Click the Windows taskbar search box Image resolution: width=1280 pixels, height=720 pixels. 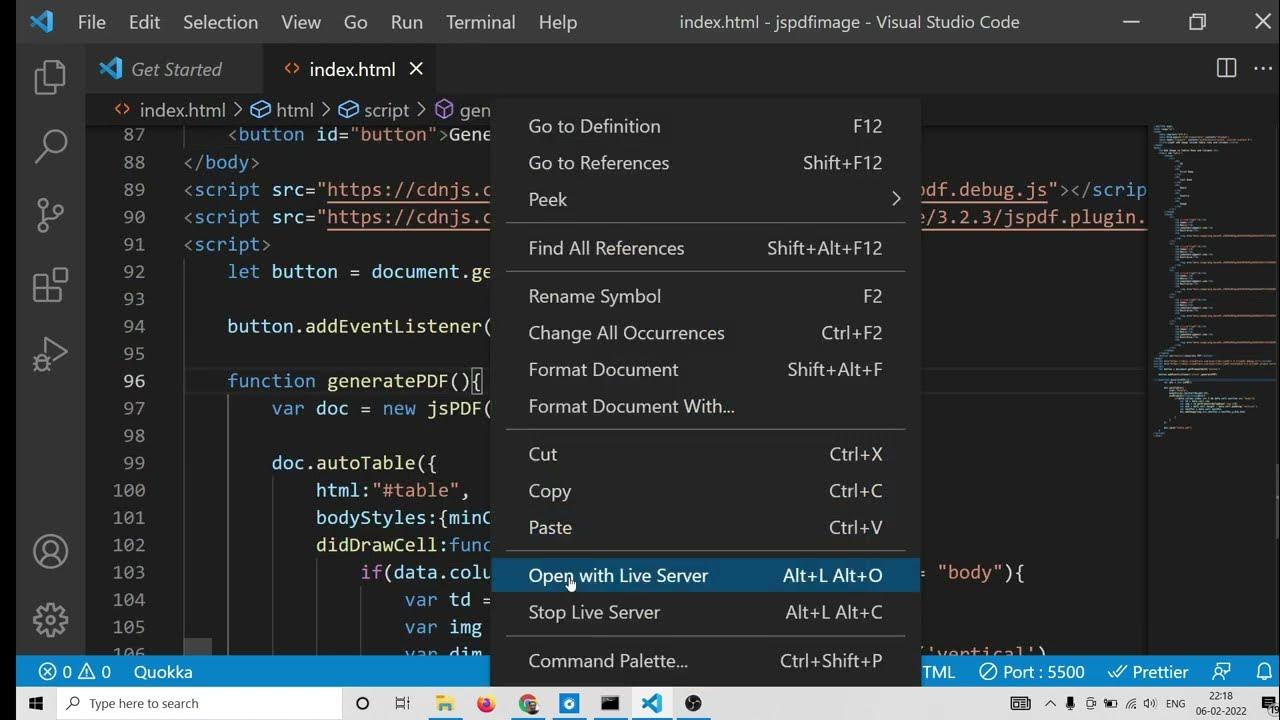click(200, 703)
